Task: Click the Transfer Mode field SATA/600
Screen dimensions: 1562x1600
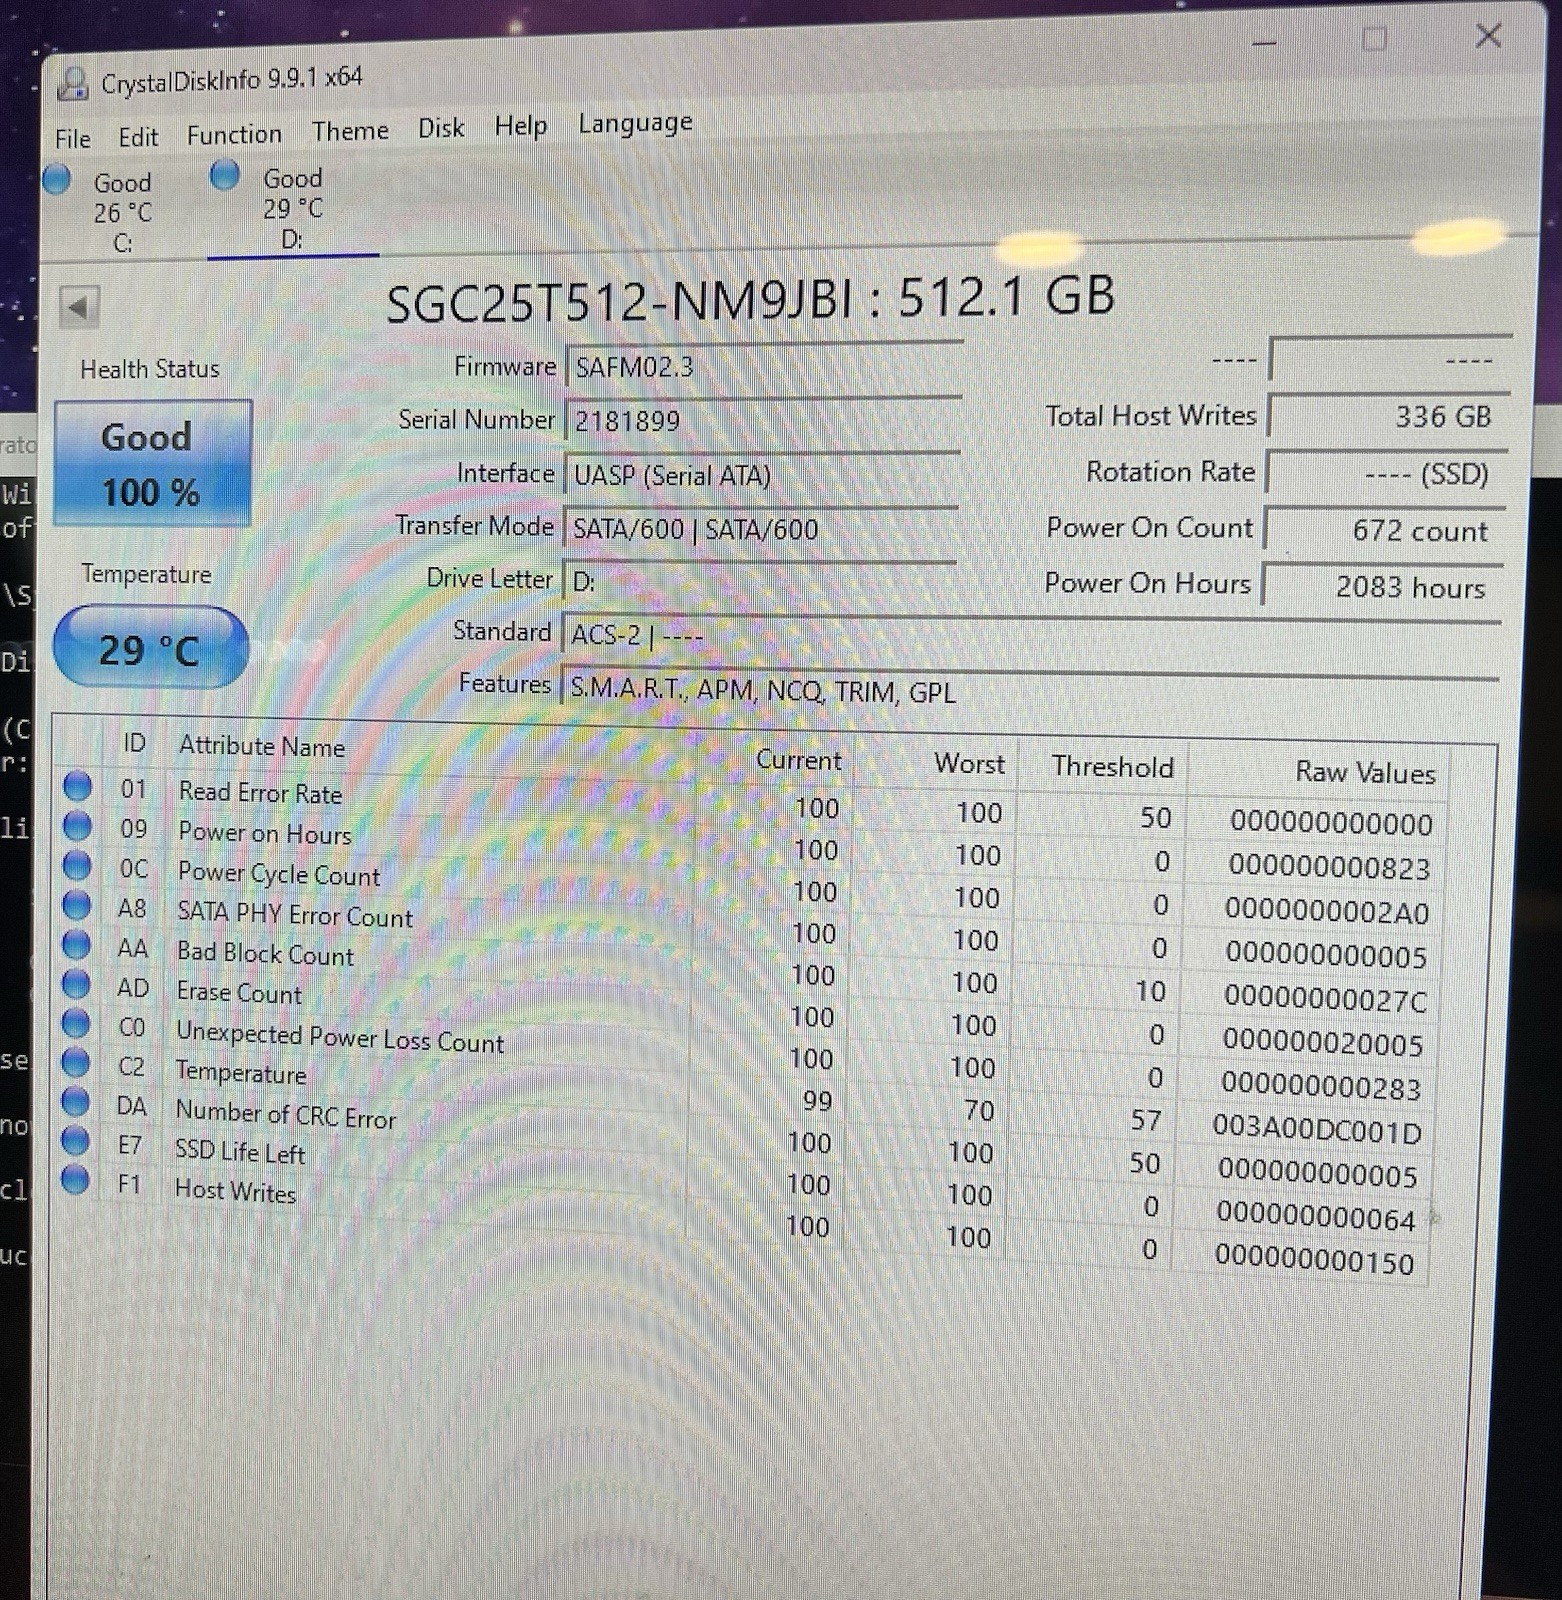Action: (x=760, y=528)
